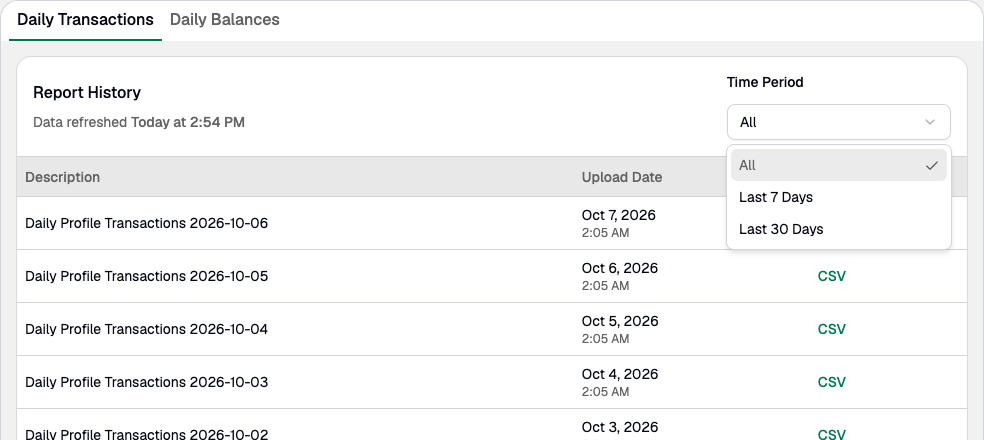Click the Oct 7, 2026 upload date
Image resolution: width=984 pixels, height=440 pixels.
[618, 215]
